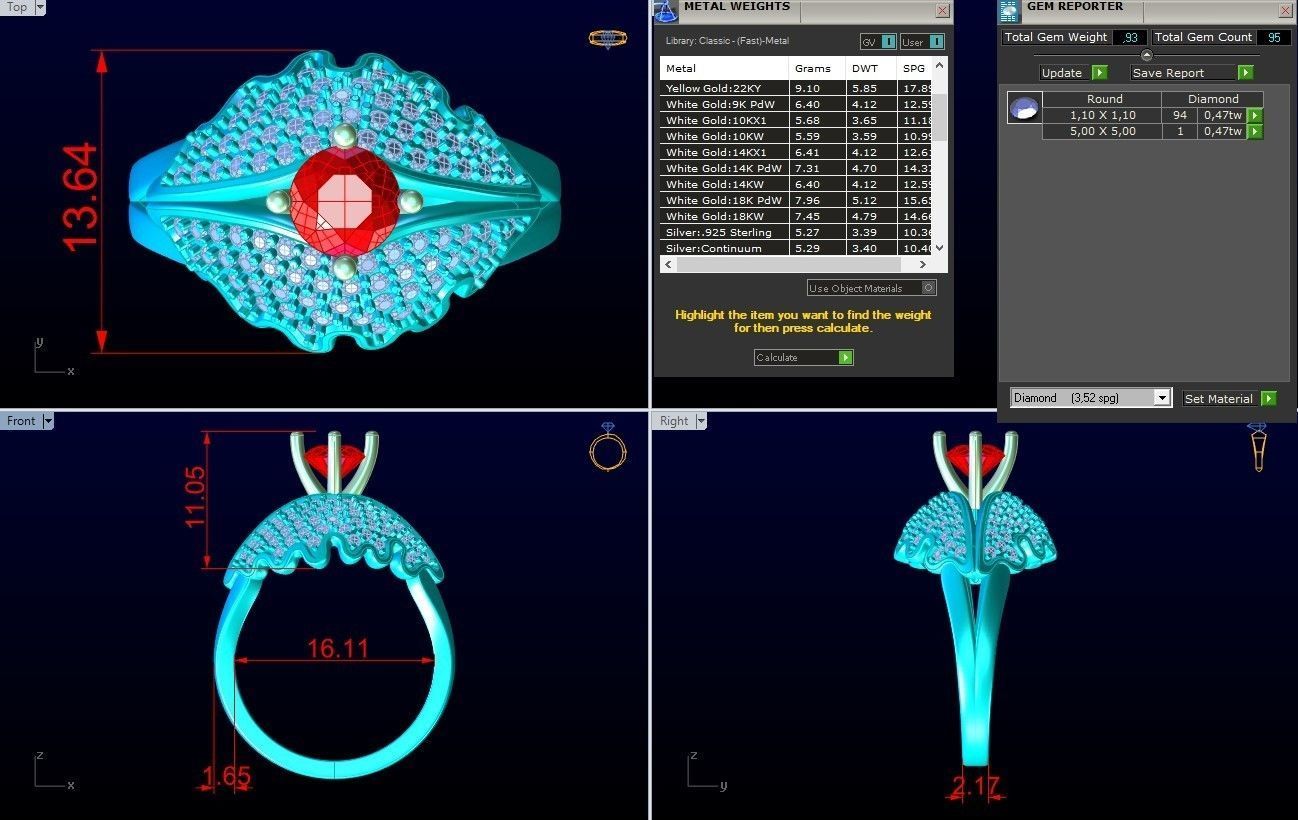Screen dimensions: 1298x820
Task: Click the green arrow beside Calculate
Action: coord(846,358)
